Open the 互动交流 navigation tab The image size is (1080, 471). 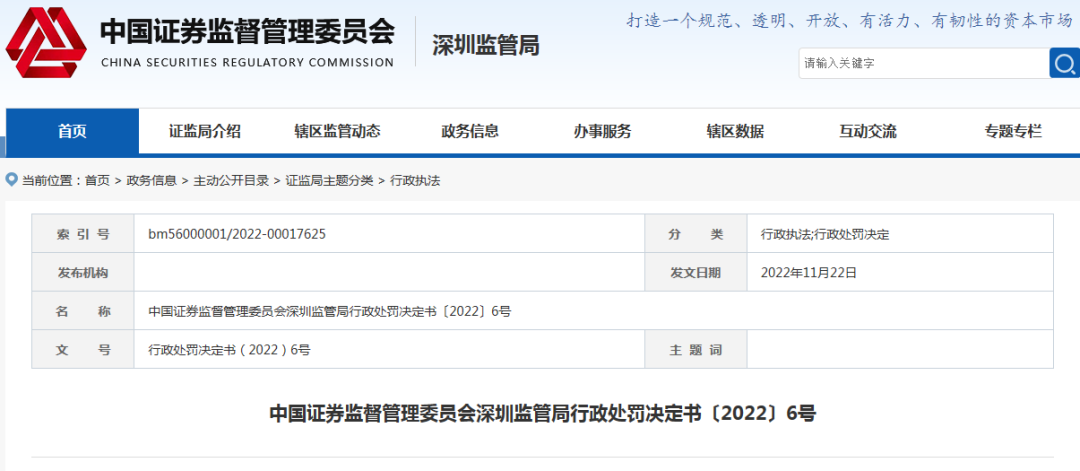tap(868, 131)
